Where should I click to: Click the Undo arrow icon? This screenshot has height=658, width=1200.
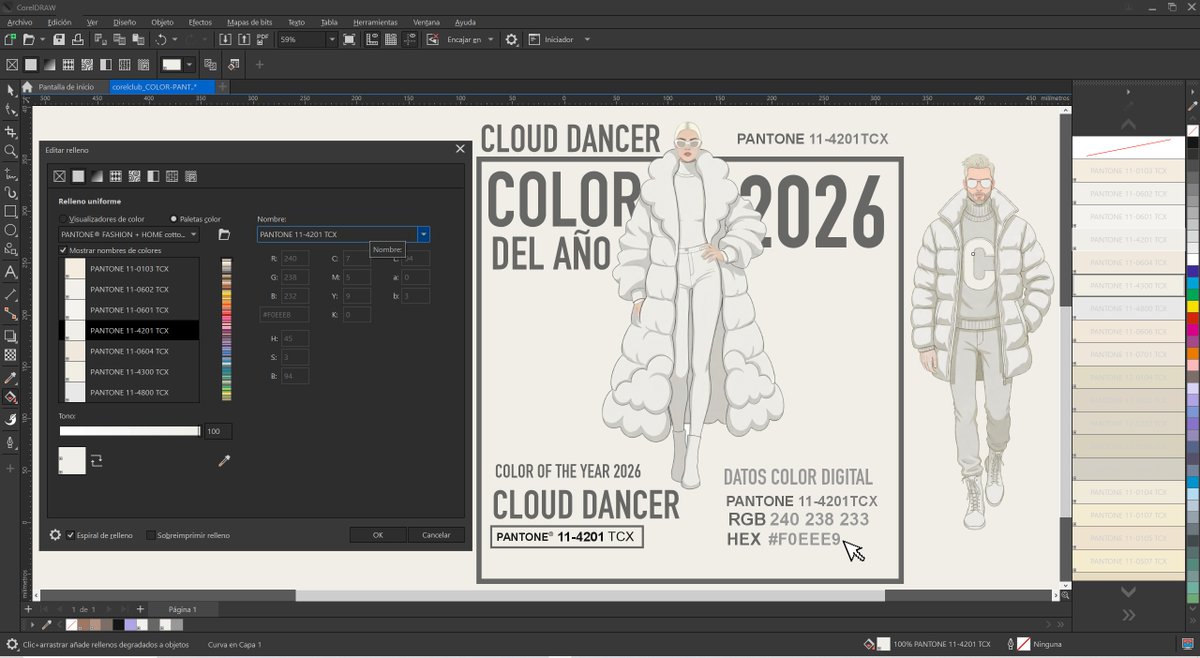[x=160, y=39]
